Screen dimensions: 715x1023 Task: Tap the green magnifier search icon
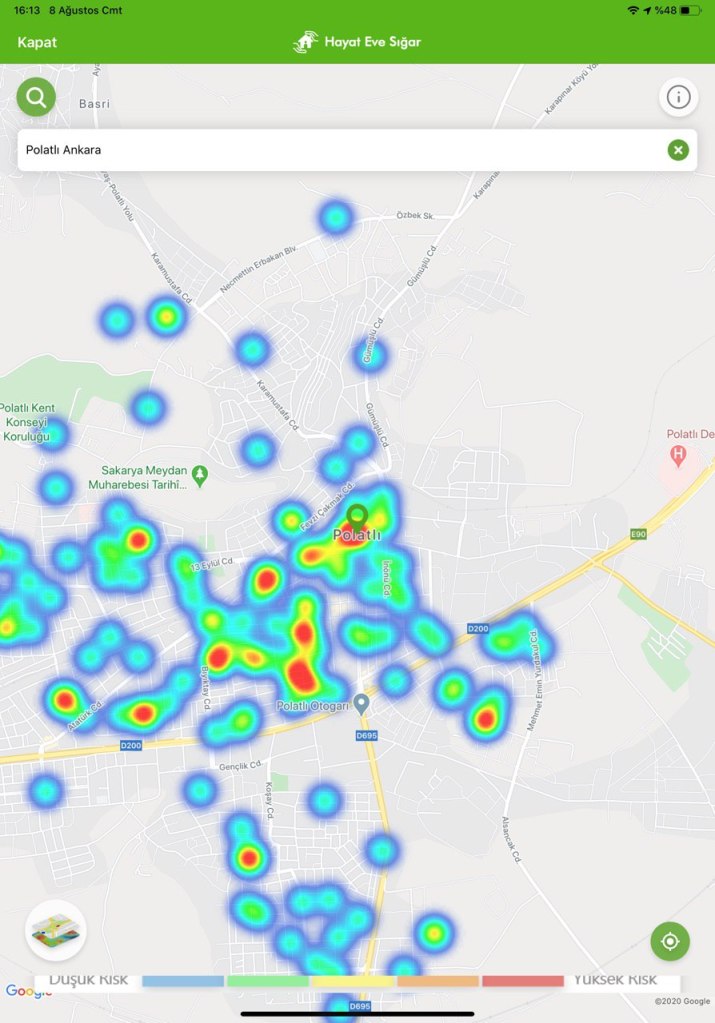click(x=36, y=97)
